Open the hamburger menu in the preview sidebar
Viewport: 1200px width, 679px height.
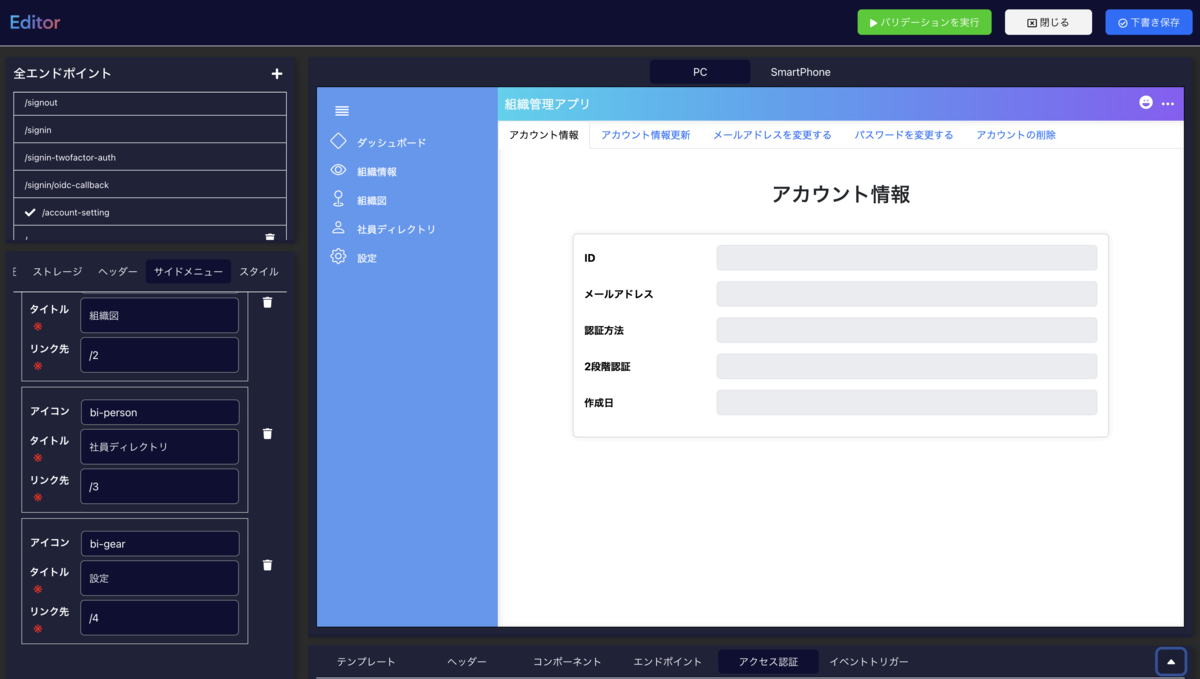(x=342, y=111)
